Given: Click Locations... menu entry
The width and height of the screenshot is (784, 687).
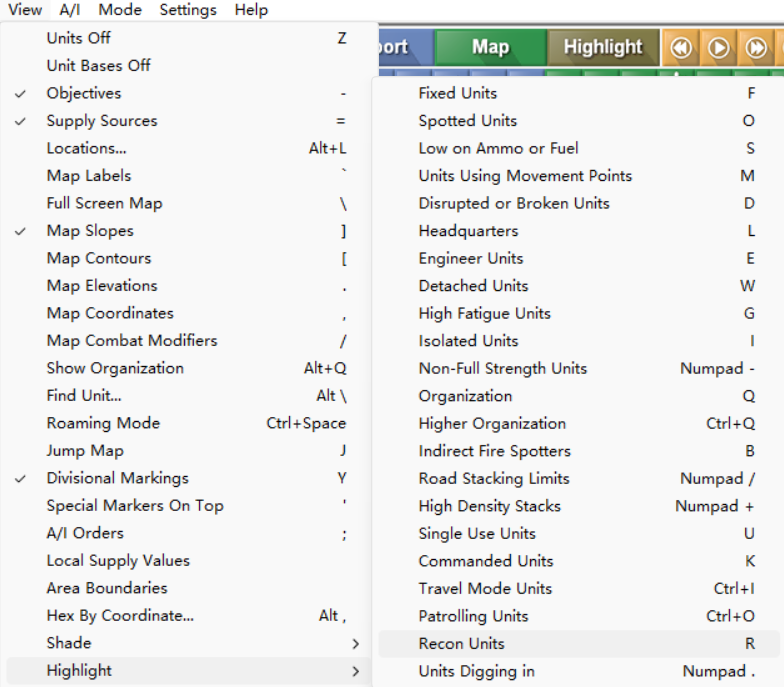Looking at the screenshot, I should coord(86,148).
